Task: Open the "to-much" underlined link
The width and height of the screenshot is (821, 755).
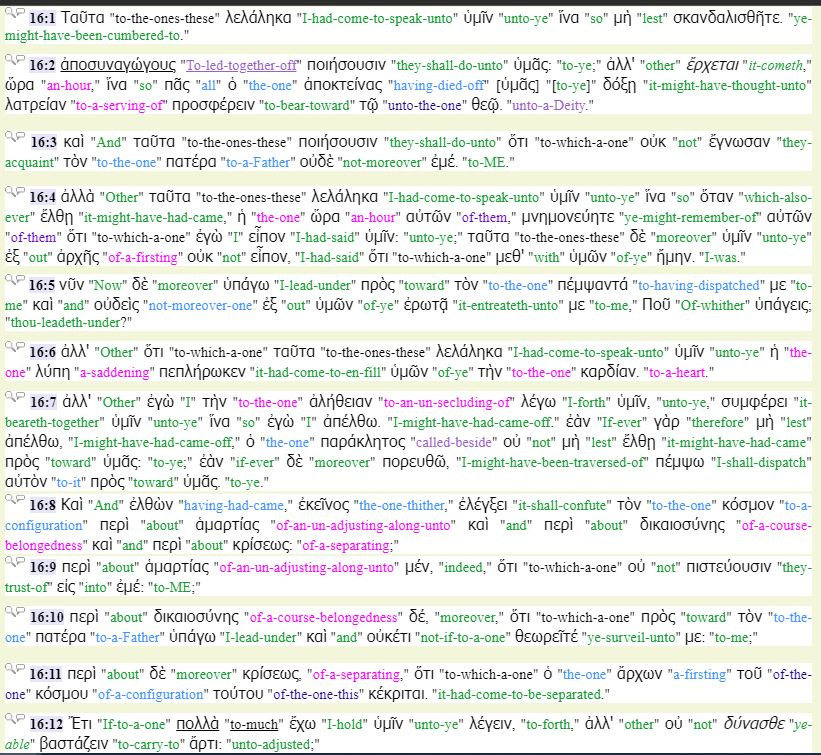Action: click(254, 725)
